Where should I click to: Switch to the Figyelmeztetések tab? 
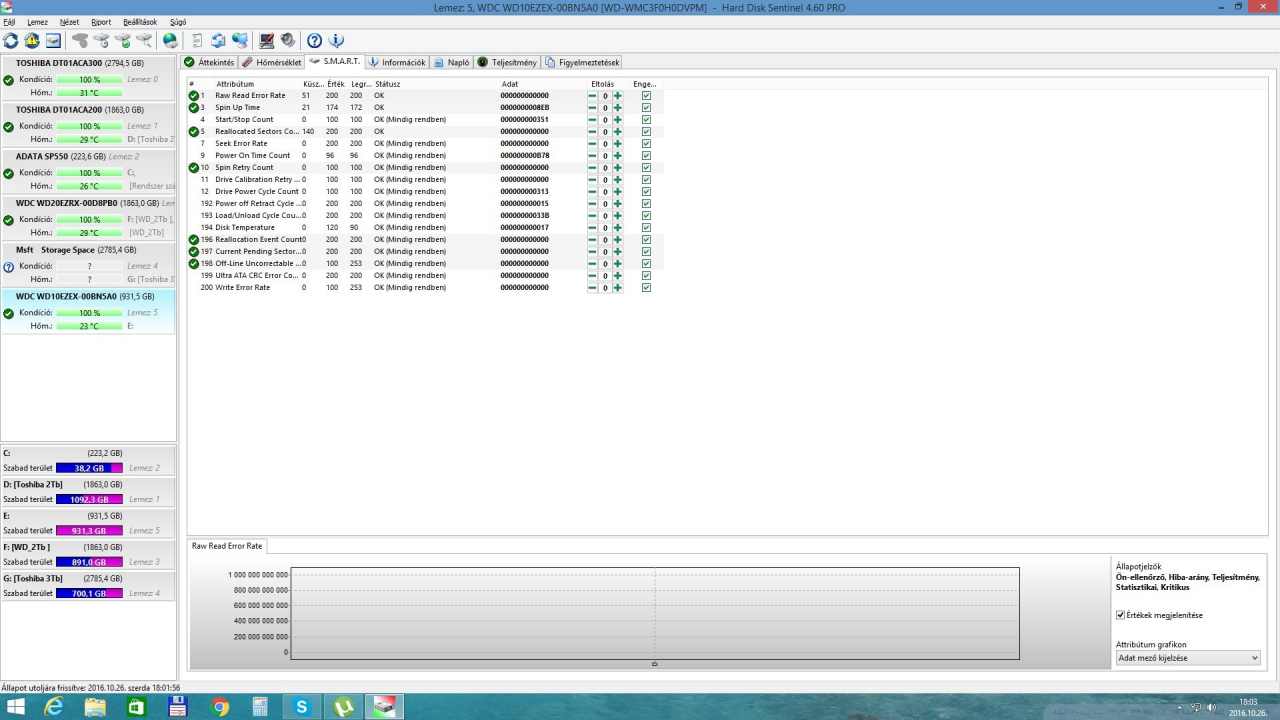582,62
